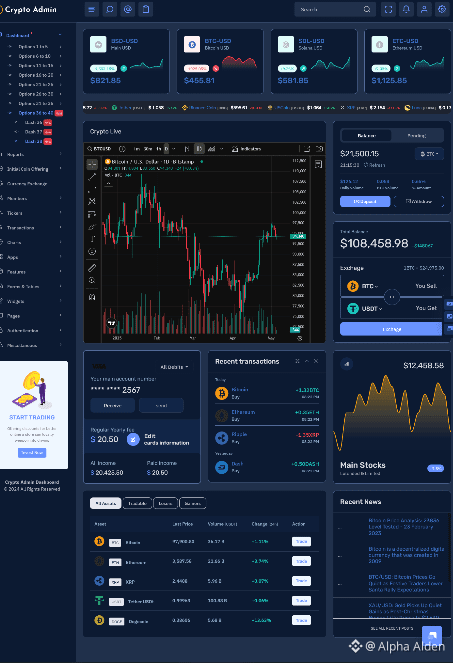
Task: Collapse the Recent transactions panel
Action: coord(307,361)
